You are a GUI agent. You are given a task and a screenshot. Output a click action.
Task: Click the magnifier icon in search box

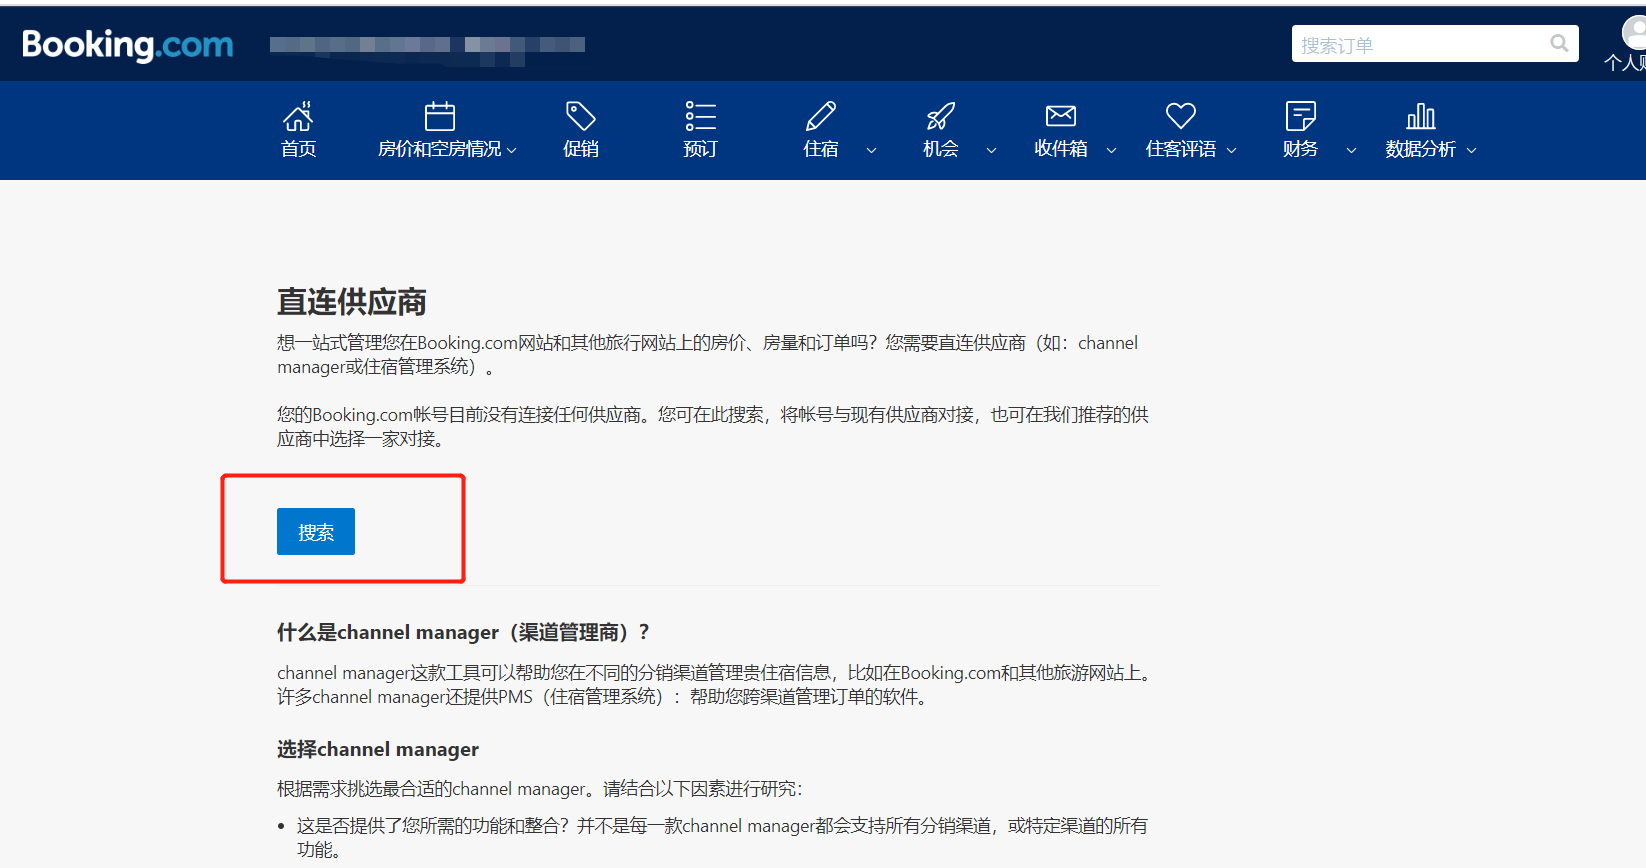coord(1559,43)
